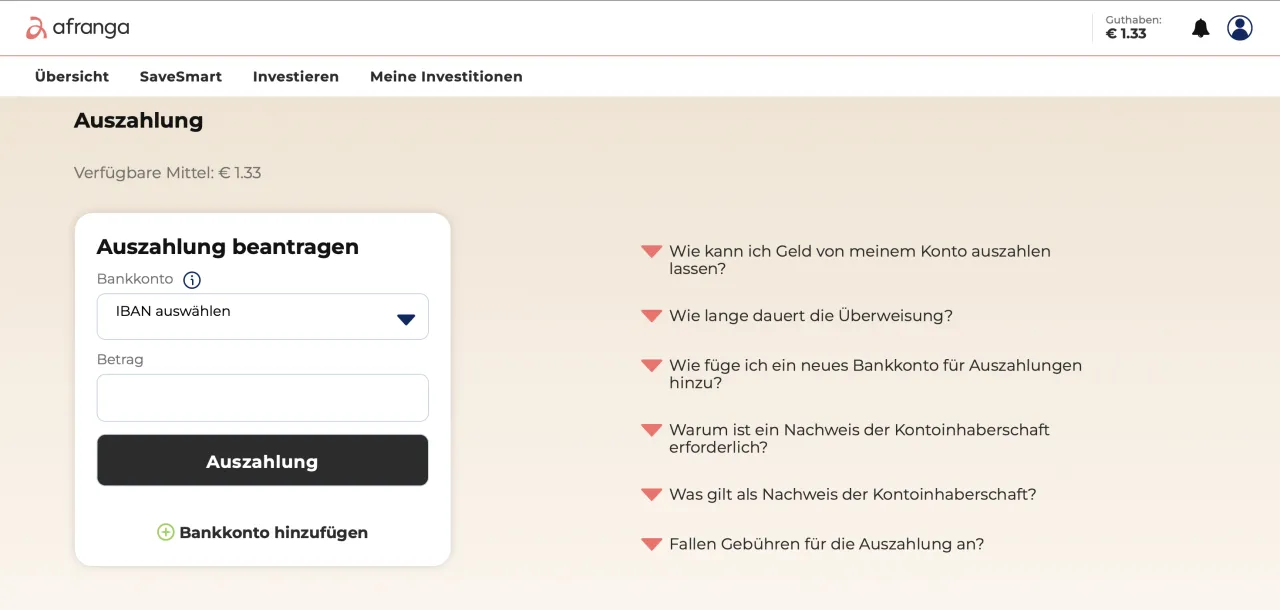Open the IBAN auswählen dropdown
Image resolution: width=1280 pixels, height=610 pixels.
[263, 316]
